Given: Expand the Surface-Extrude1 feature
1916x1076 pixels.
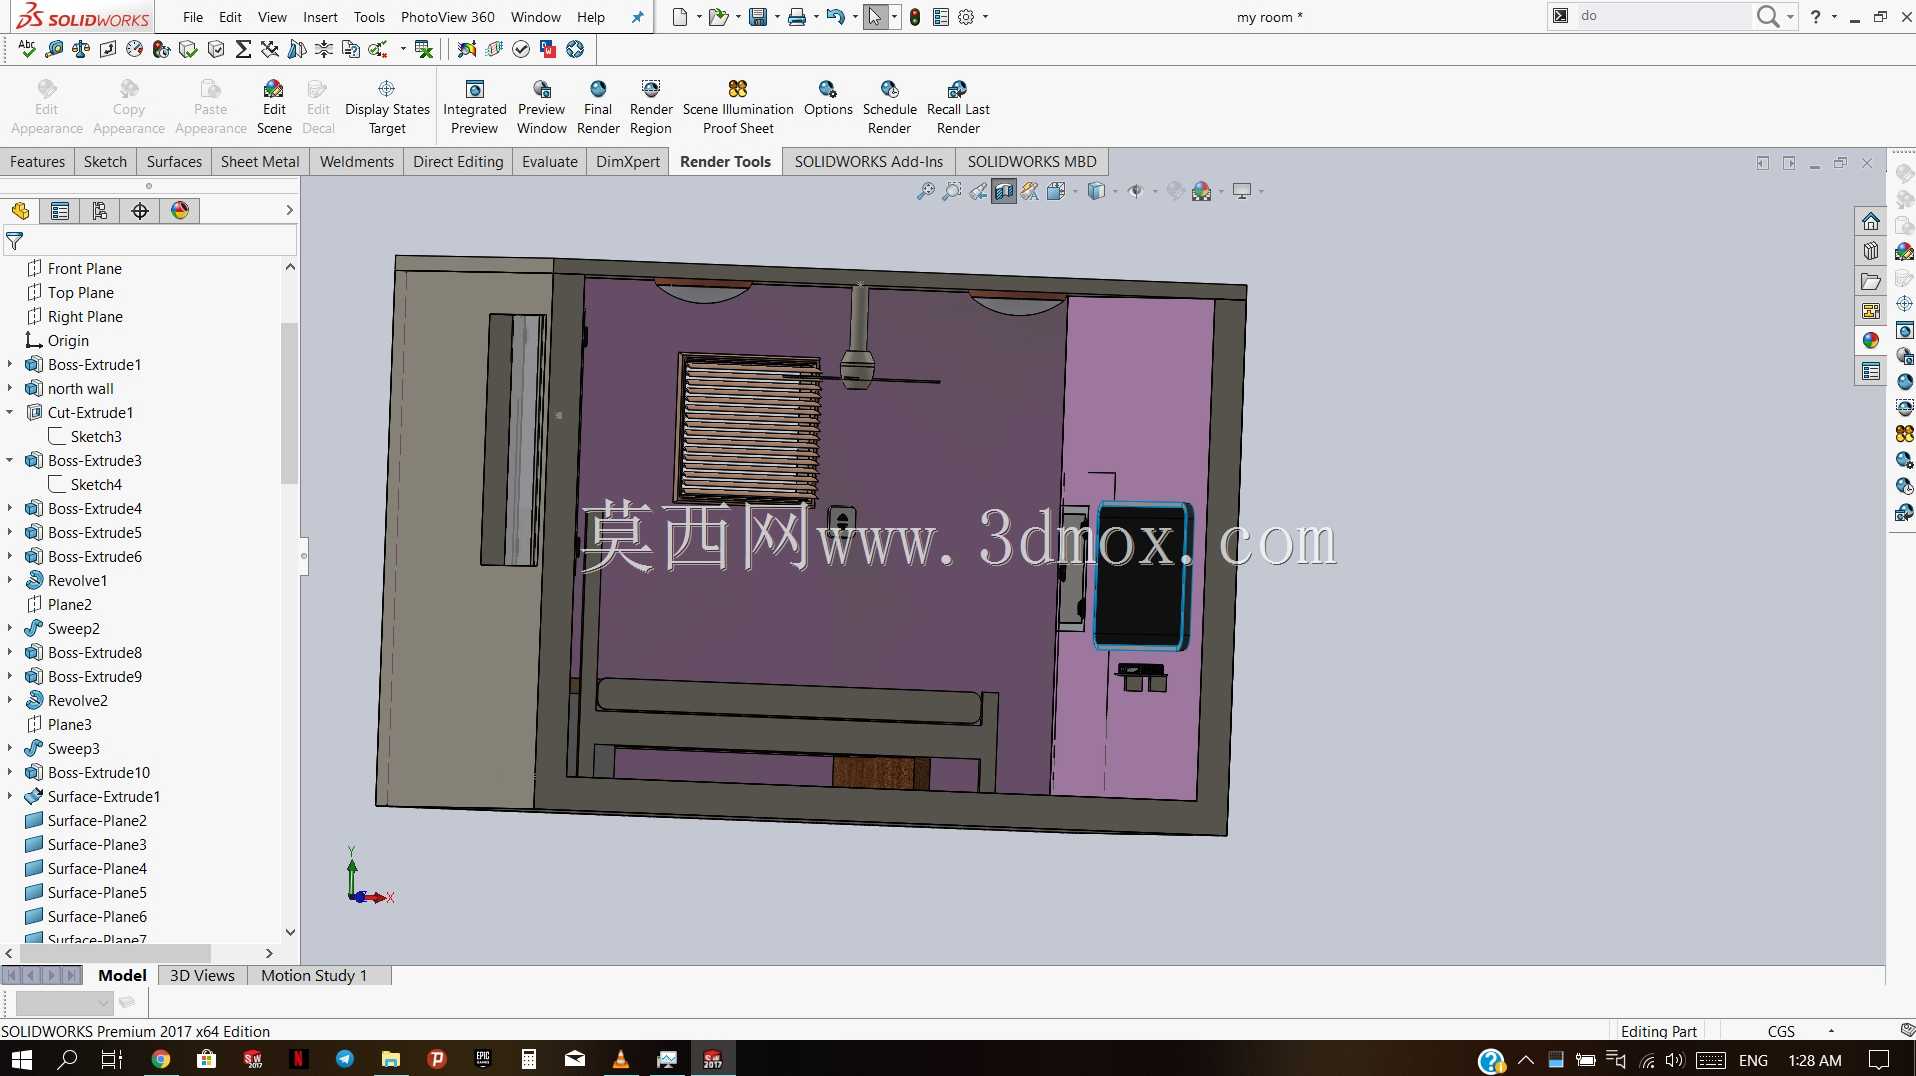Looking at the screenshot, I should click(x=10, y=797).
